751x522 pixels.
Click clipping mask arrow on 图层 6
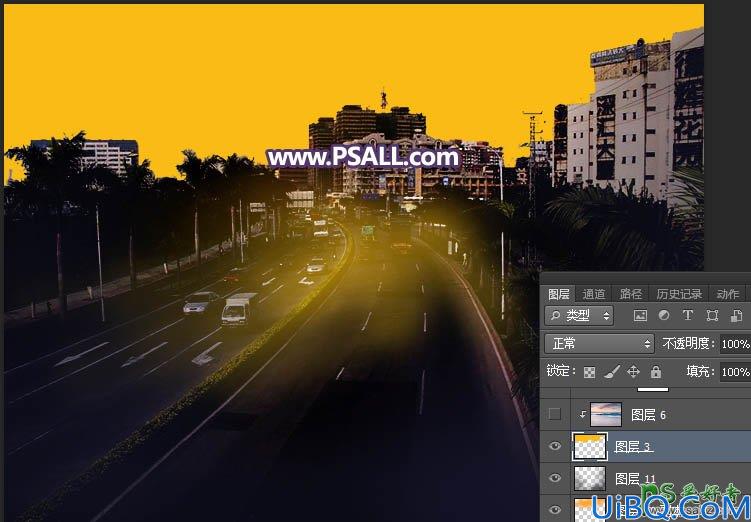(x=582, y=415)
